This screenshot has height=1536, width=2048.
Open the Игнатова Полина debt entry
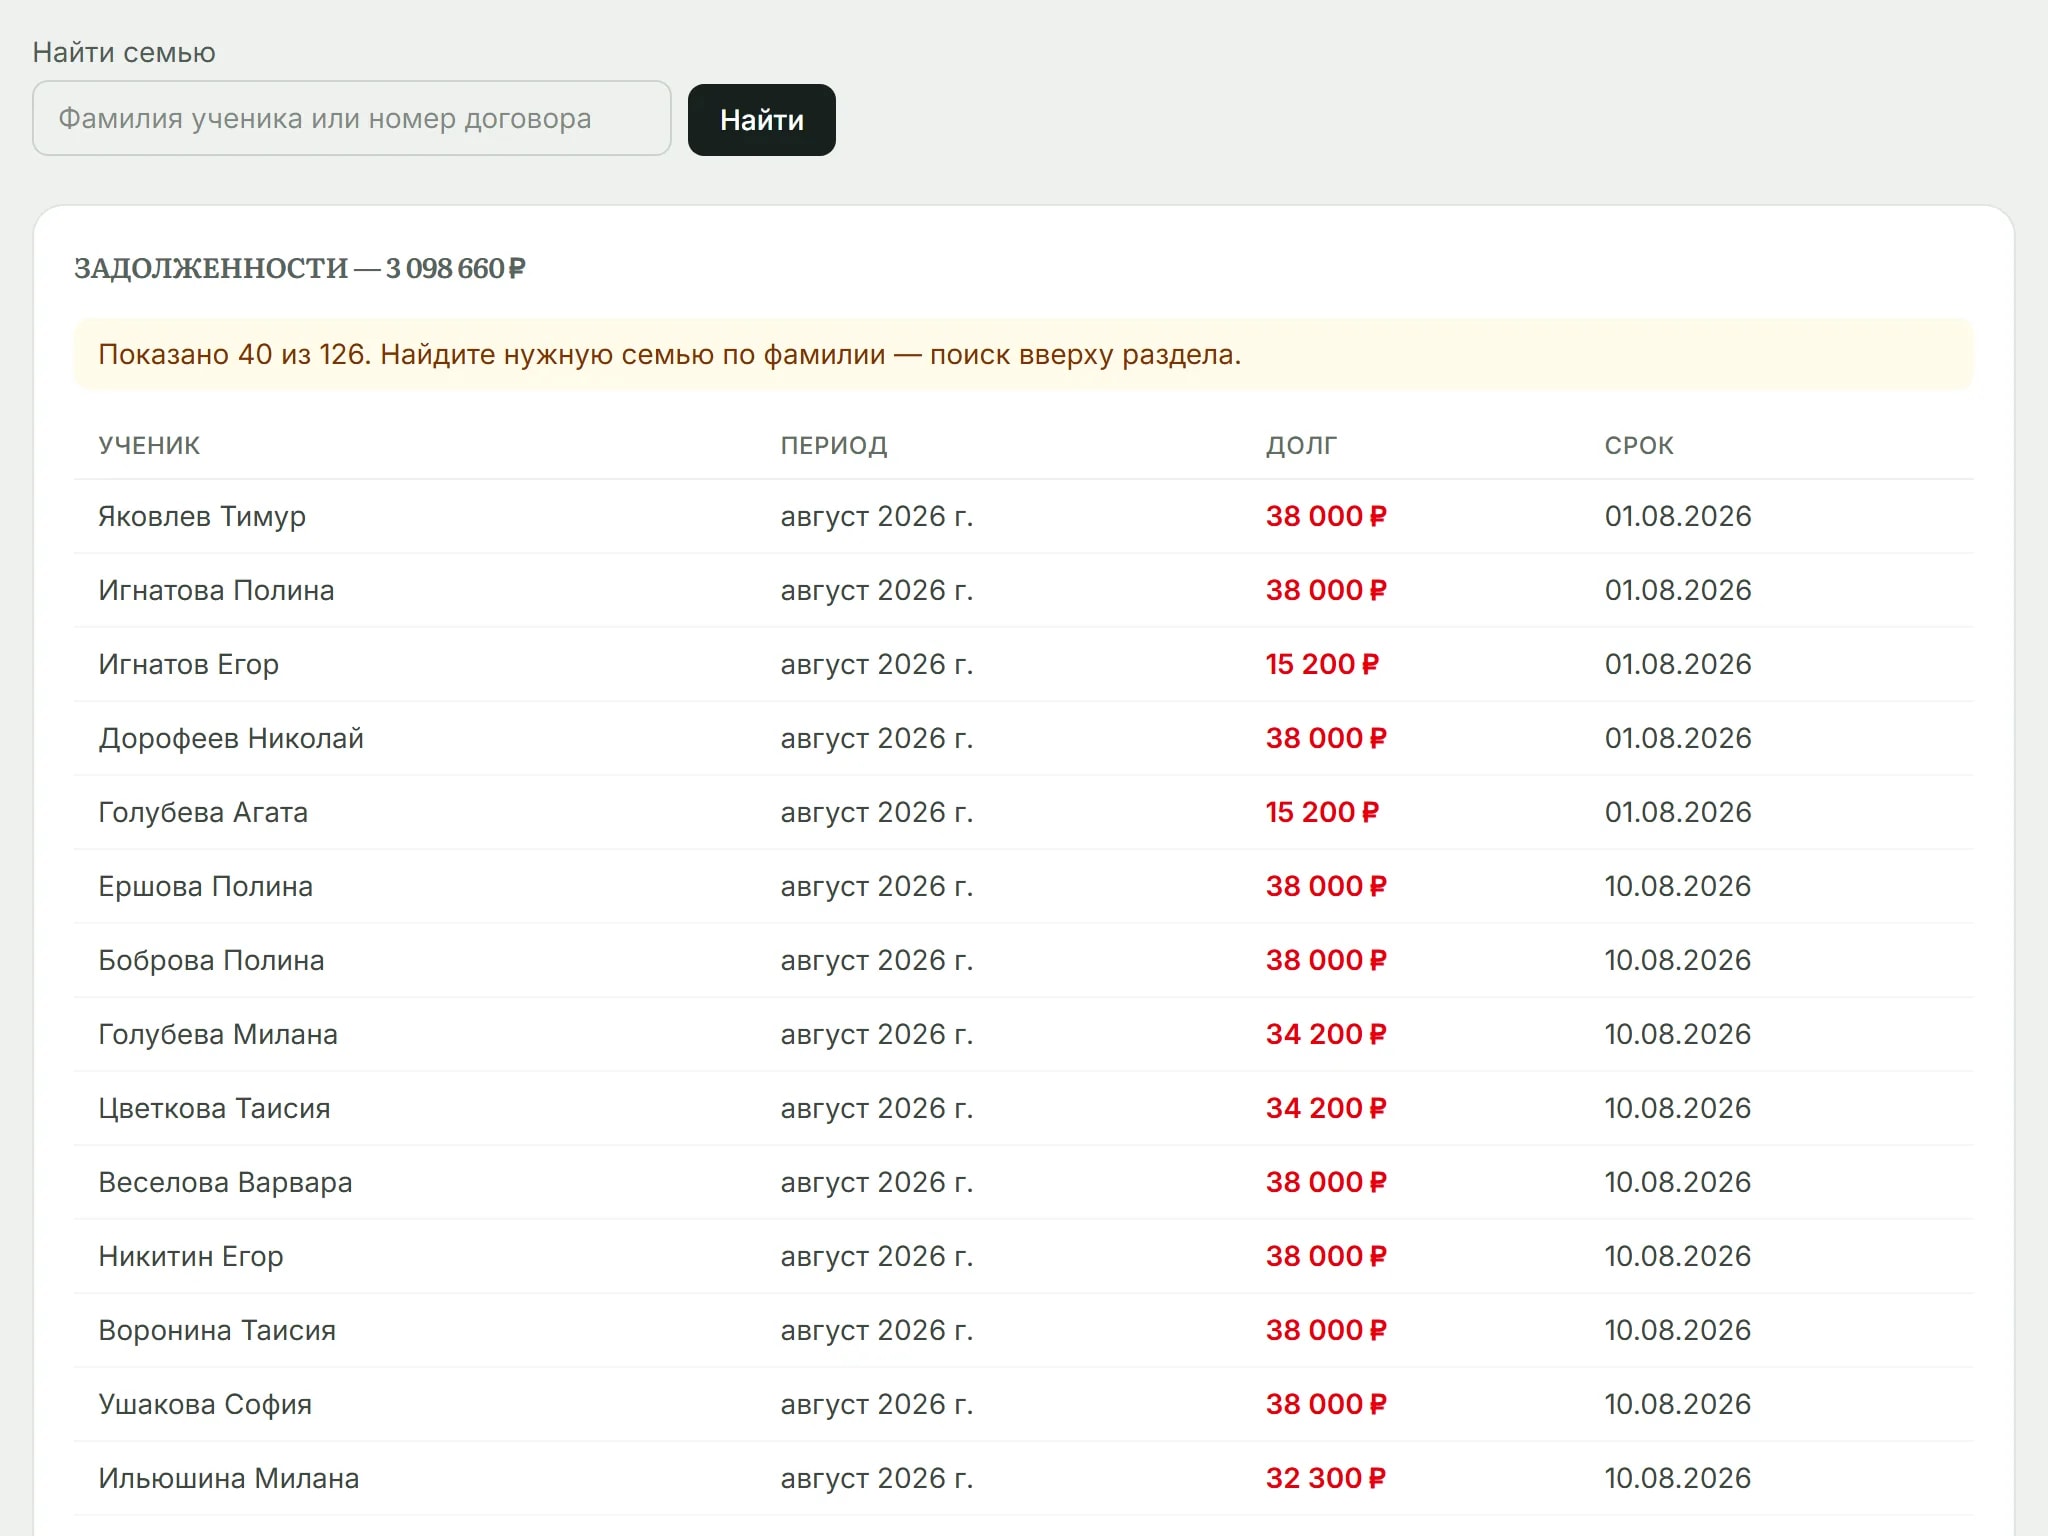pos(1023,590)
